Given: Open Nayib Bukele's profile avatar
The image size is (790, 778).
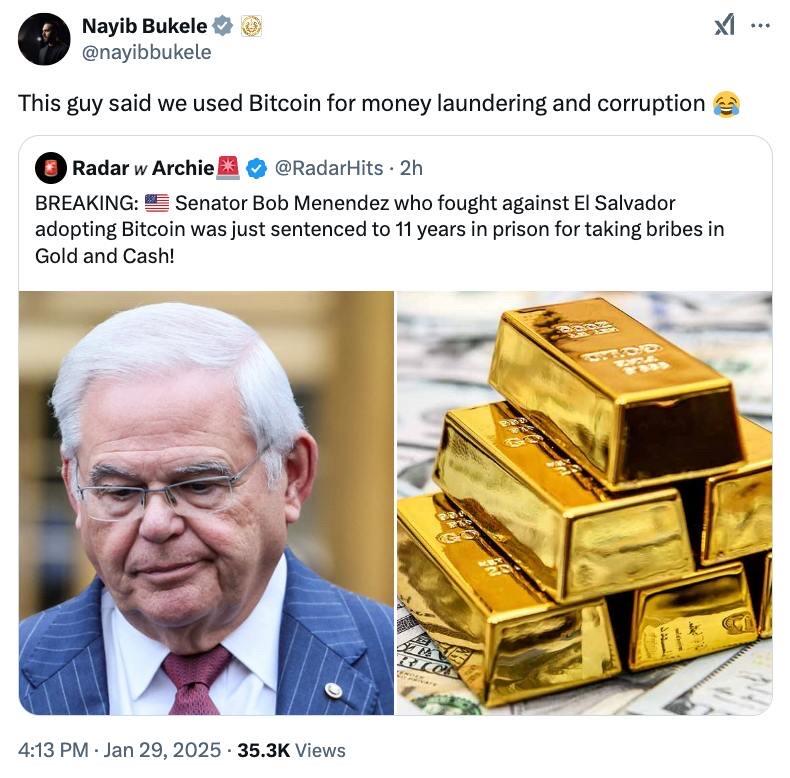Looking at the screenshot, I should pos(44,39).
